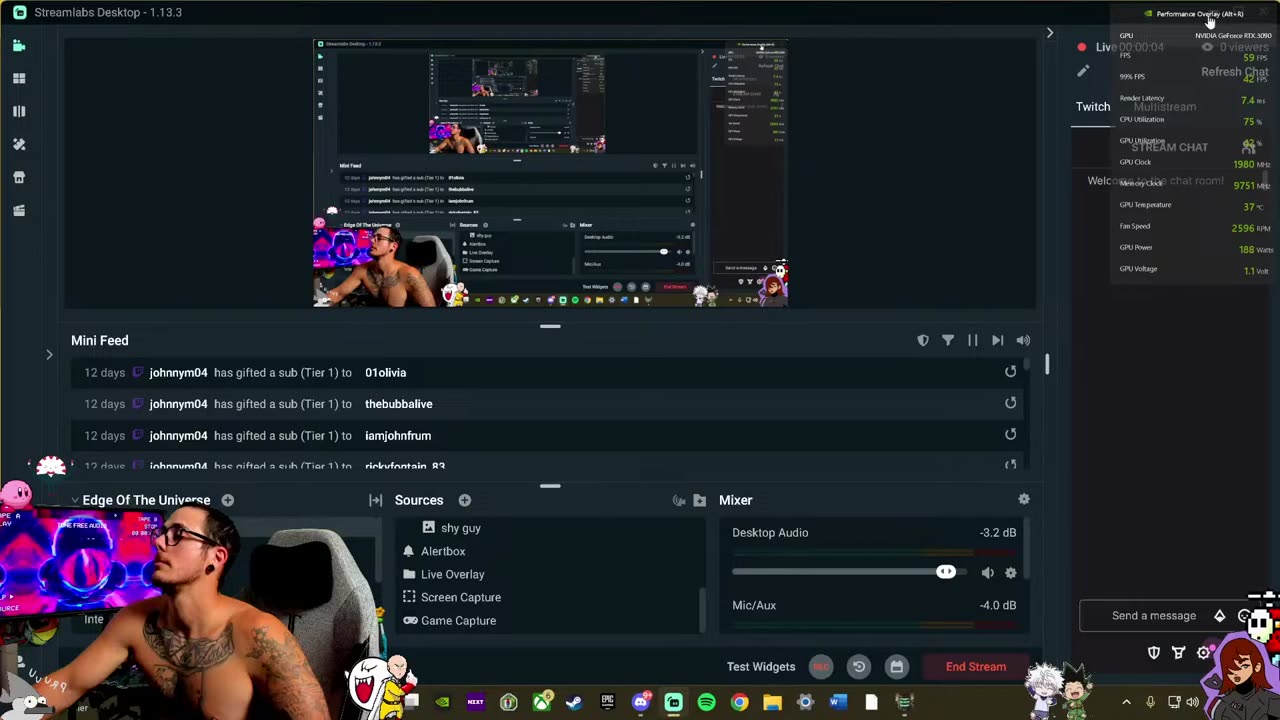Edit stream info with pencil icon
1280x720 pixels.
coord(1083,71)
